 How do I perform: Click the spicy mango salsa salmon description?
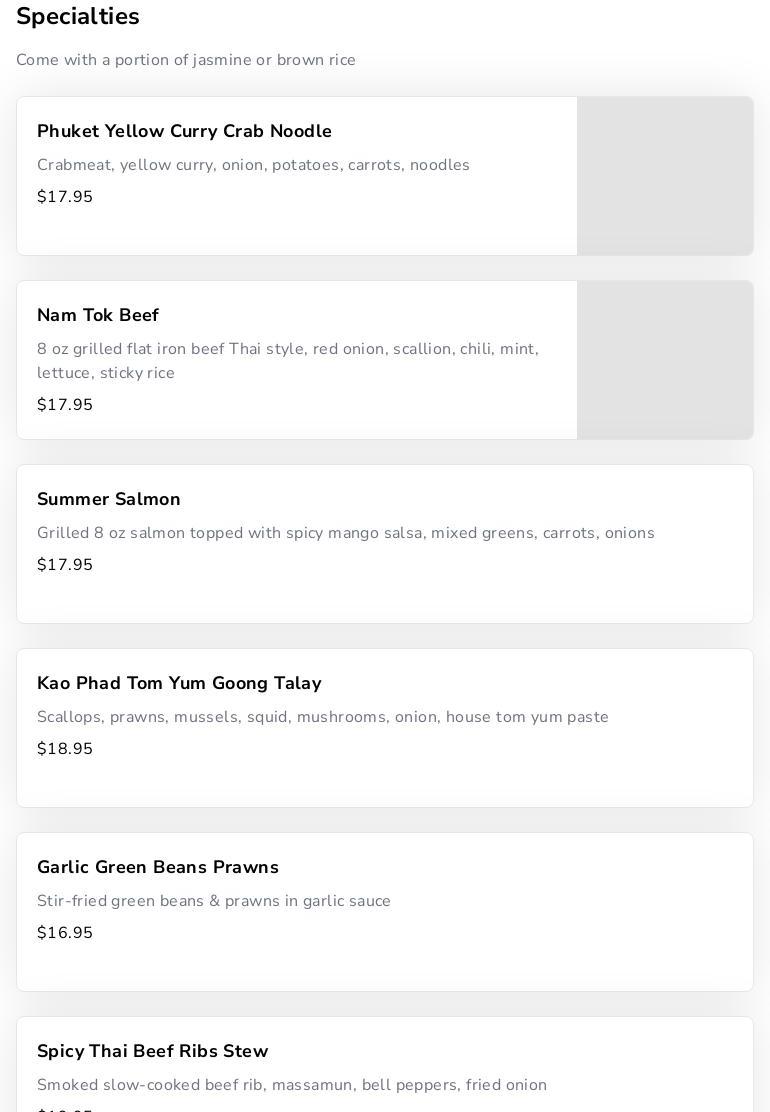pyautogui.click(x=346, y=533)
